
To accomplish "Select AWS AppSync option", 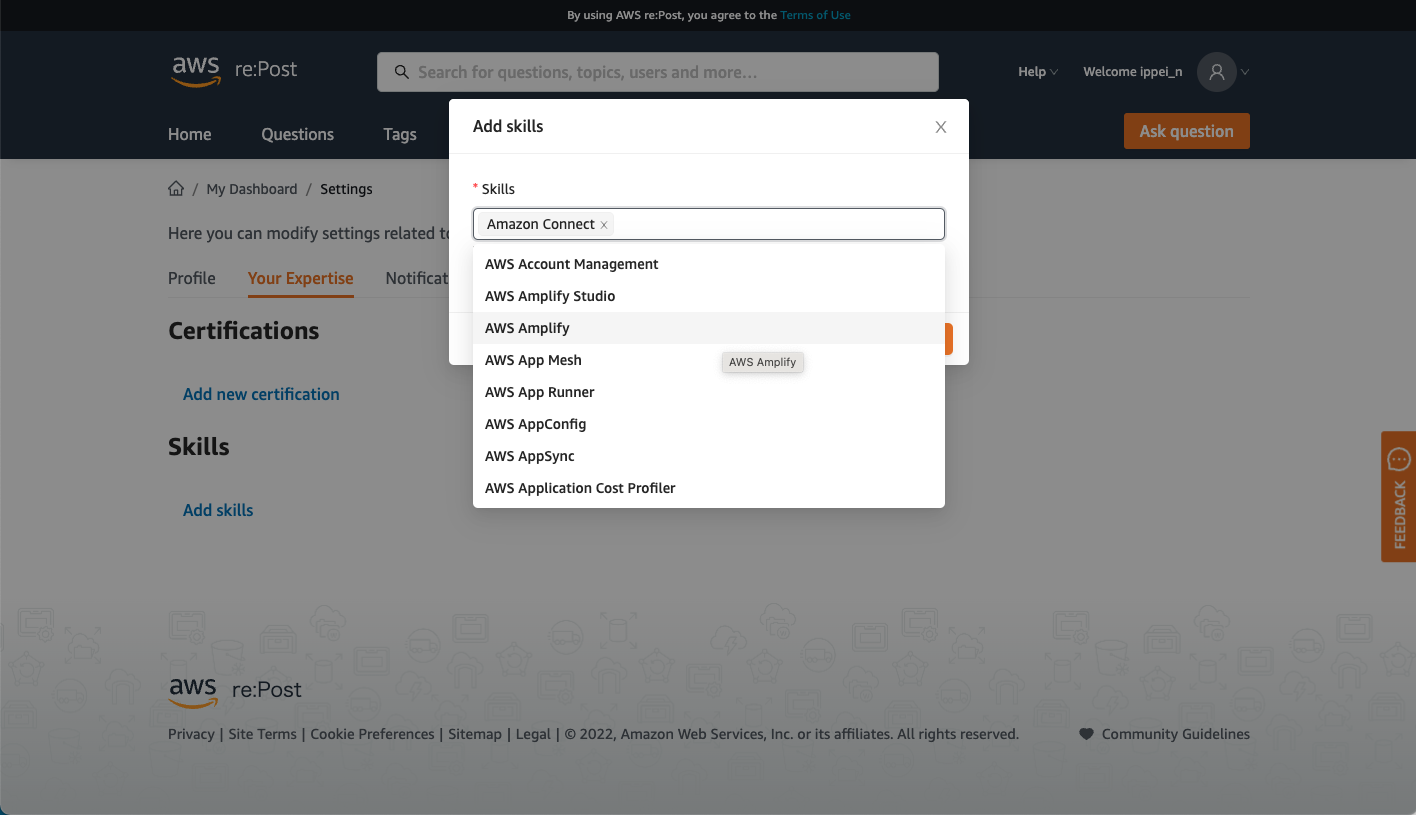I will (x=709, y=456).
